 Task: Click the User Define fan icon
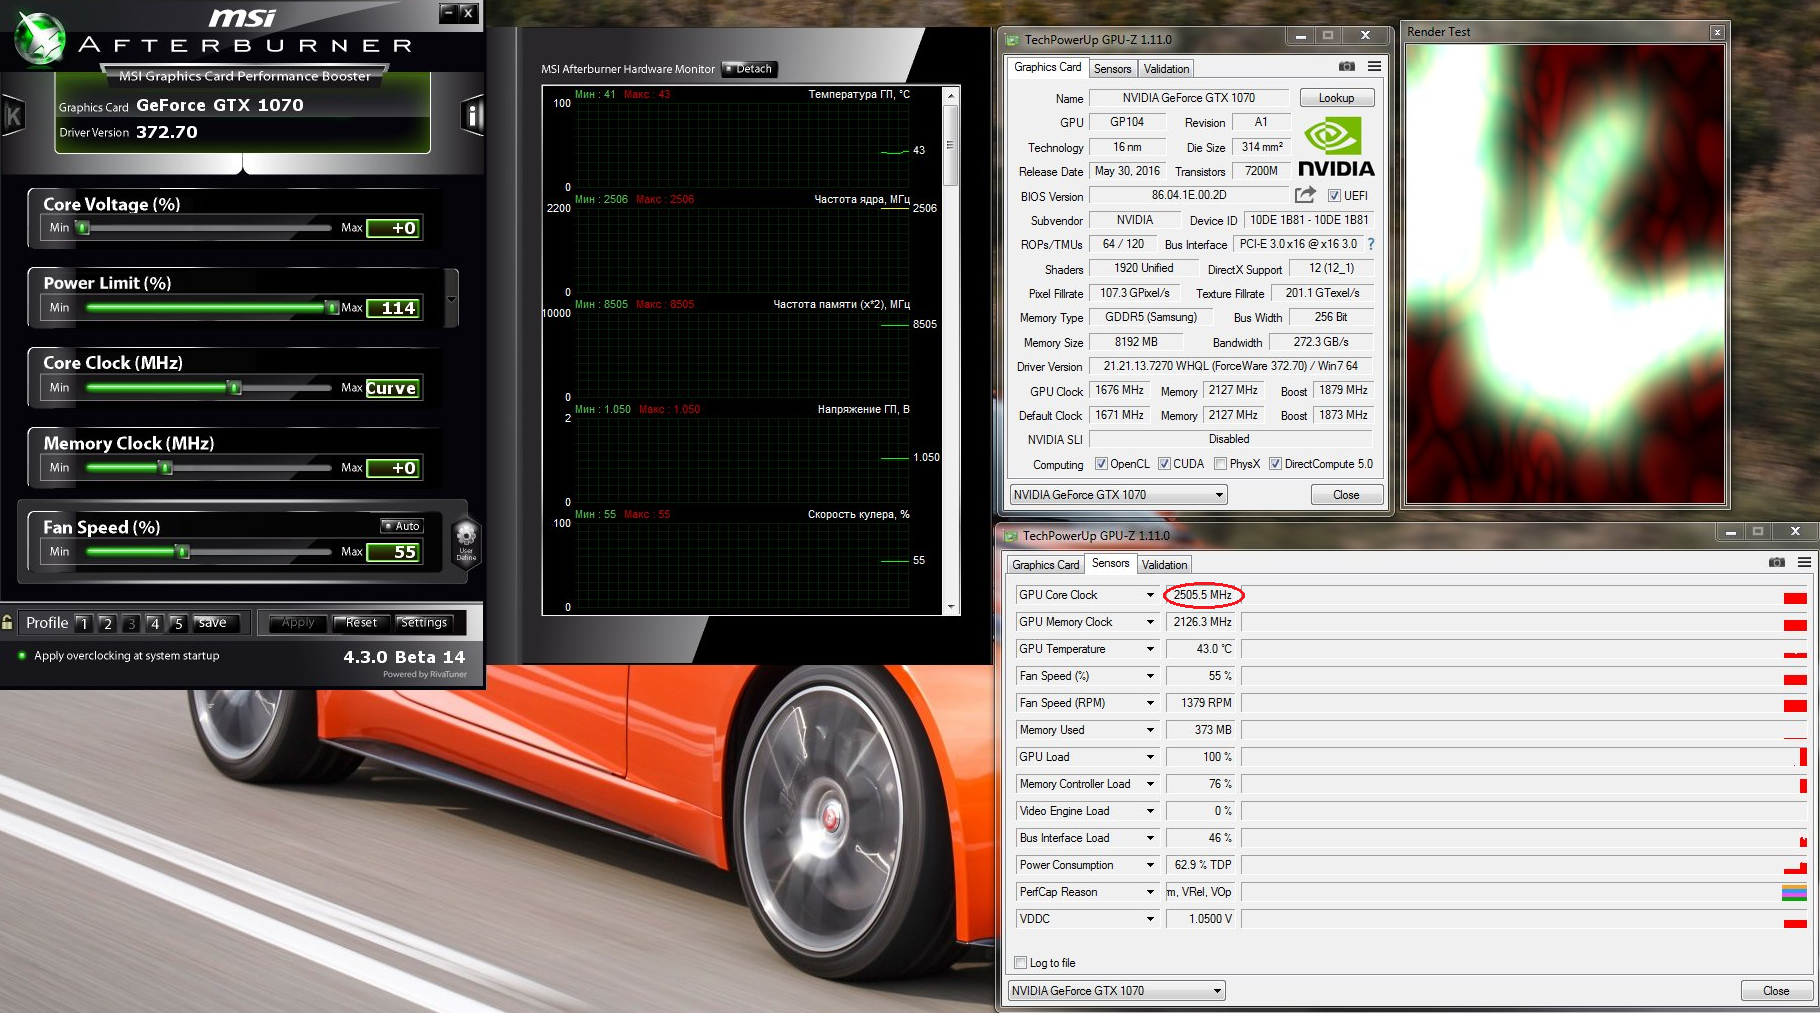click(x=466, y=542)
